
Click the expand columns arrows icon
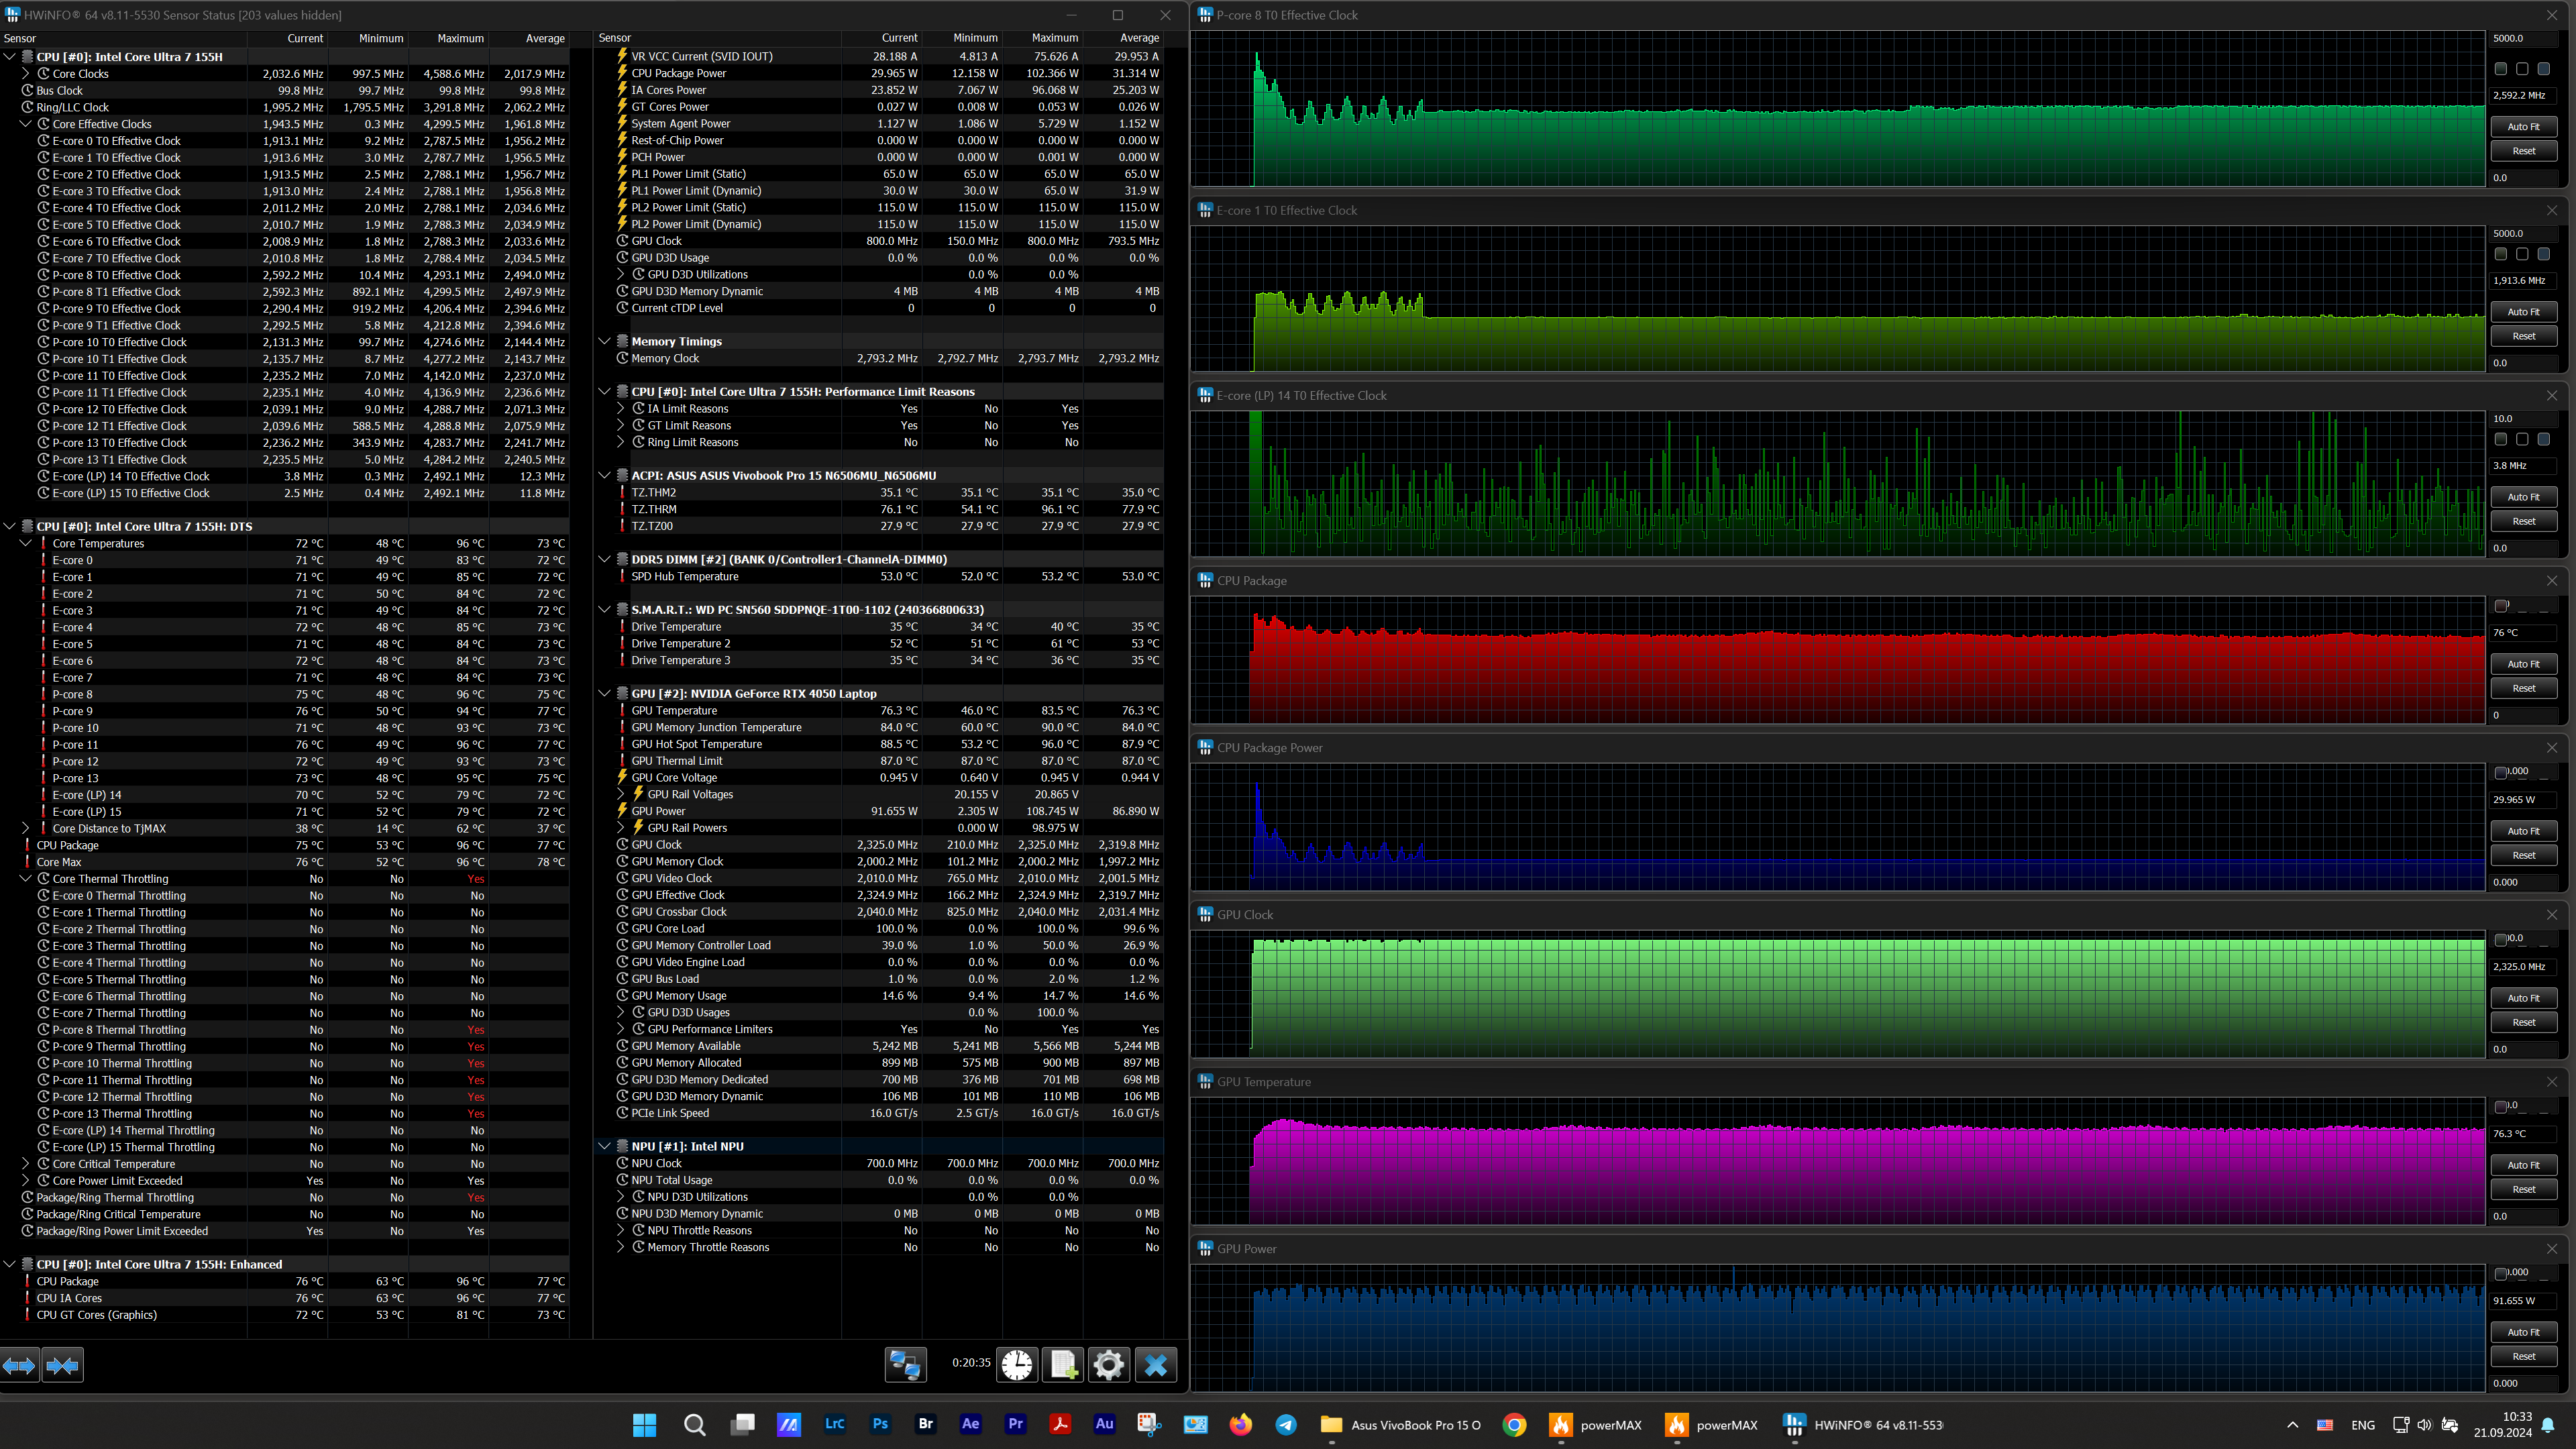[19, 1365]
